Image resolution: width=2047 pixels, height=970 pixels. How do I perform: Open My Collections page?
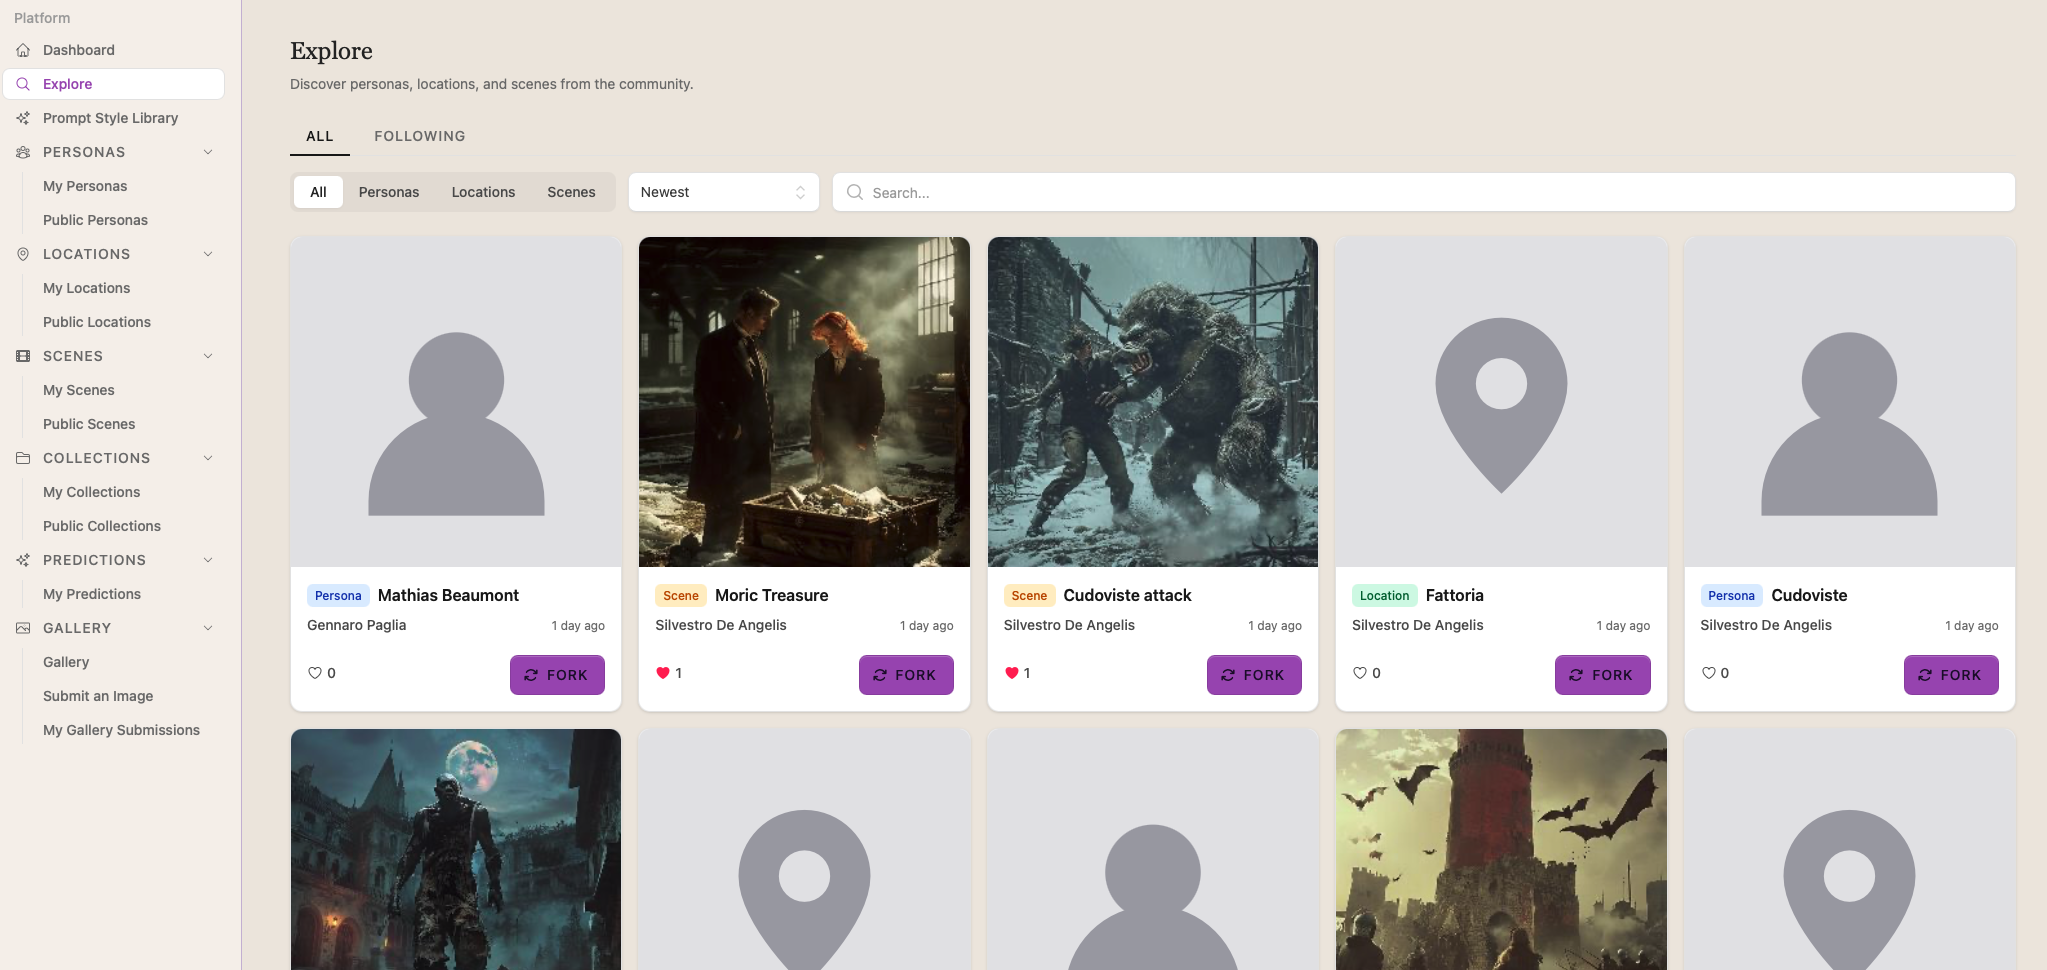pyautogui.click(x=91, y=492)
